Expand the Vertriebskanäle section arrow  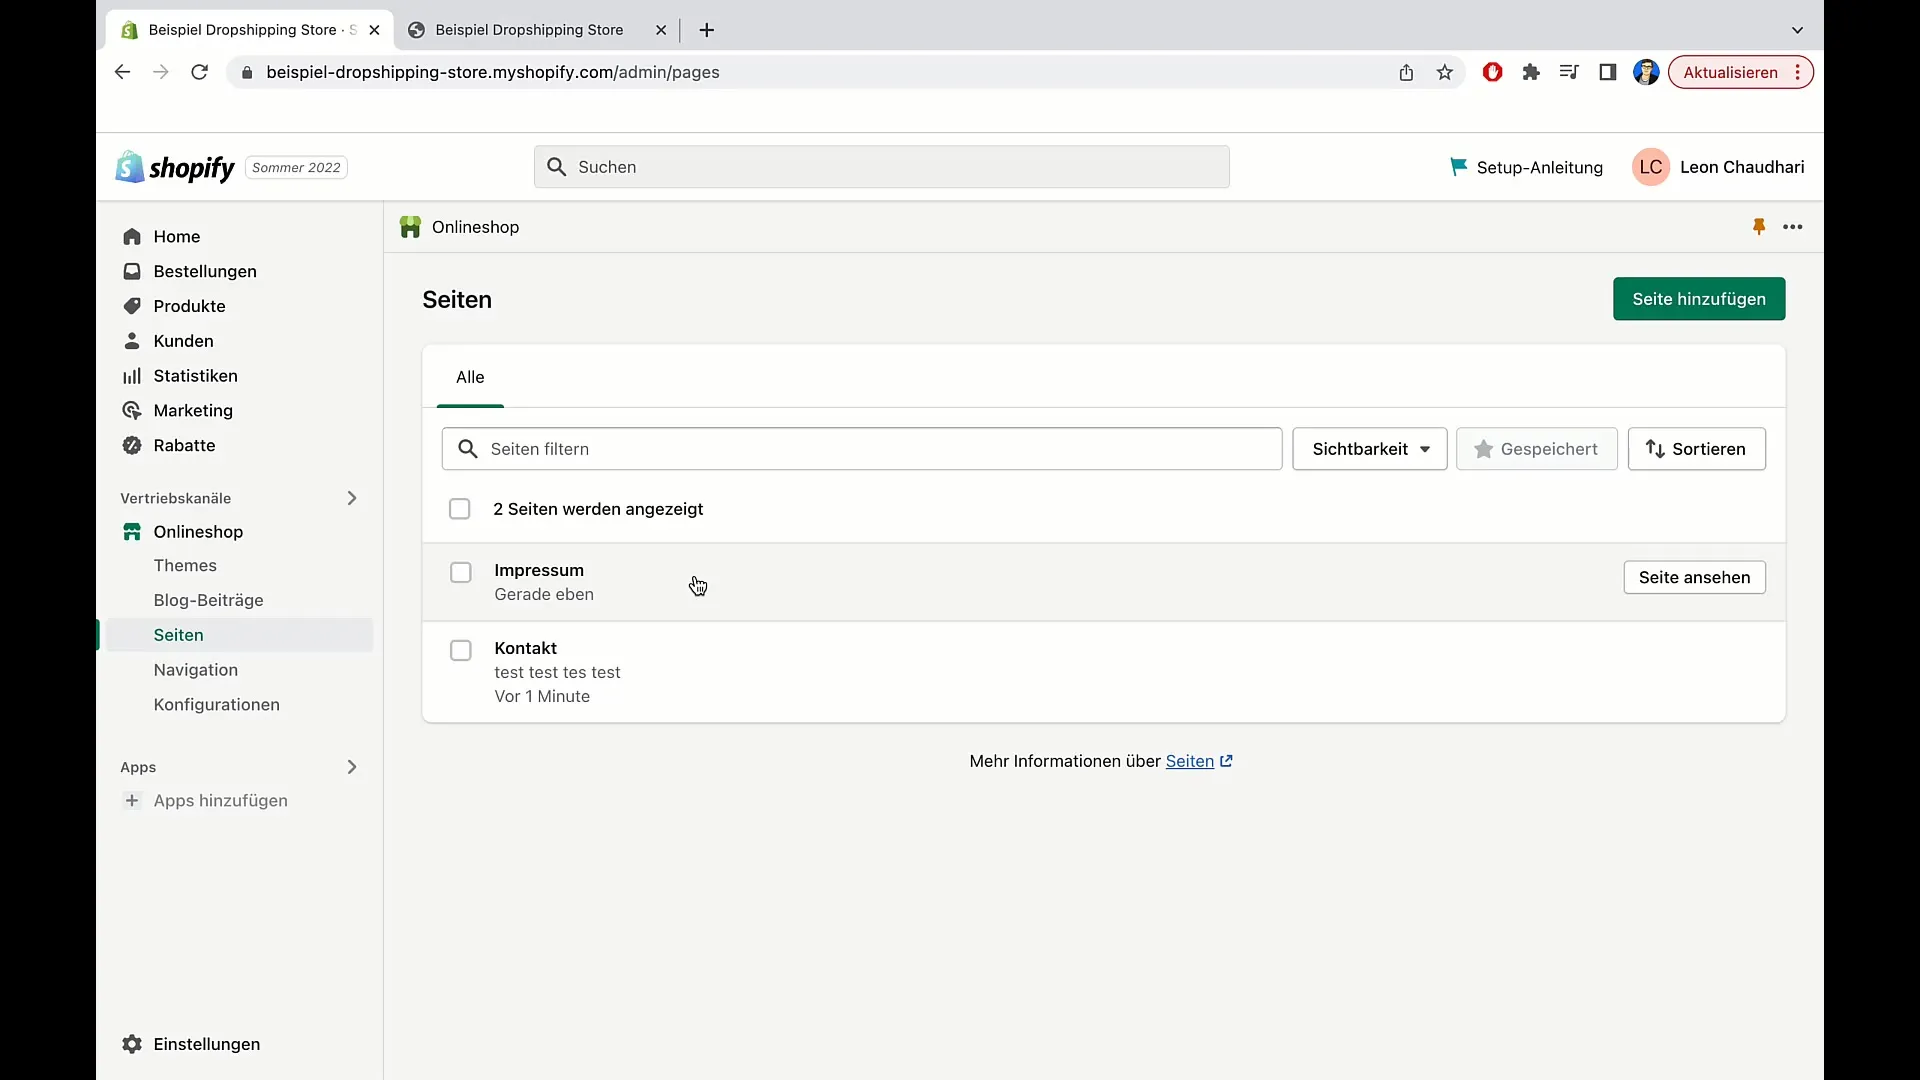(x=351, y=497)
